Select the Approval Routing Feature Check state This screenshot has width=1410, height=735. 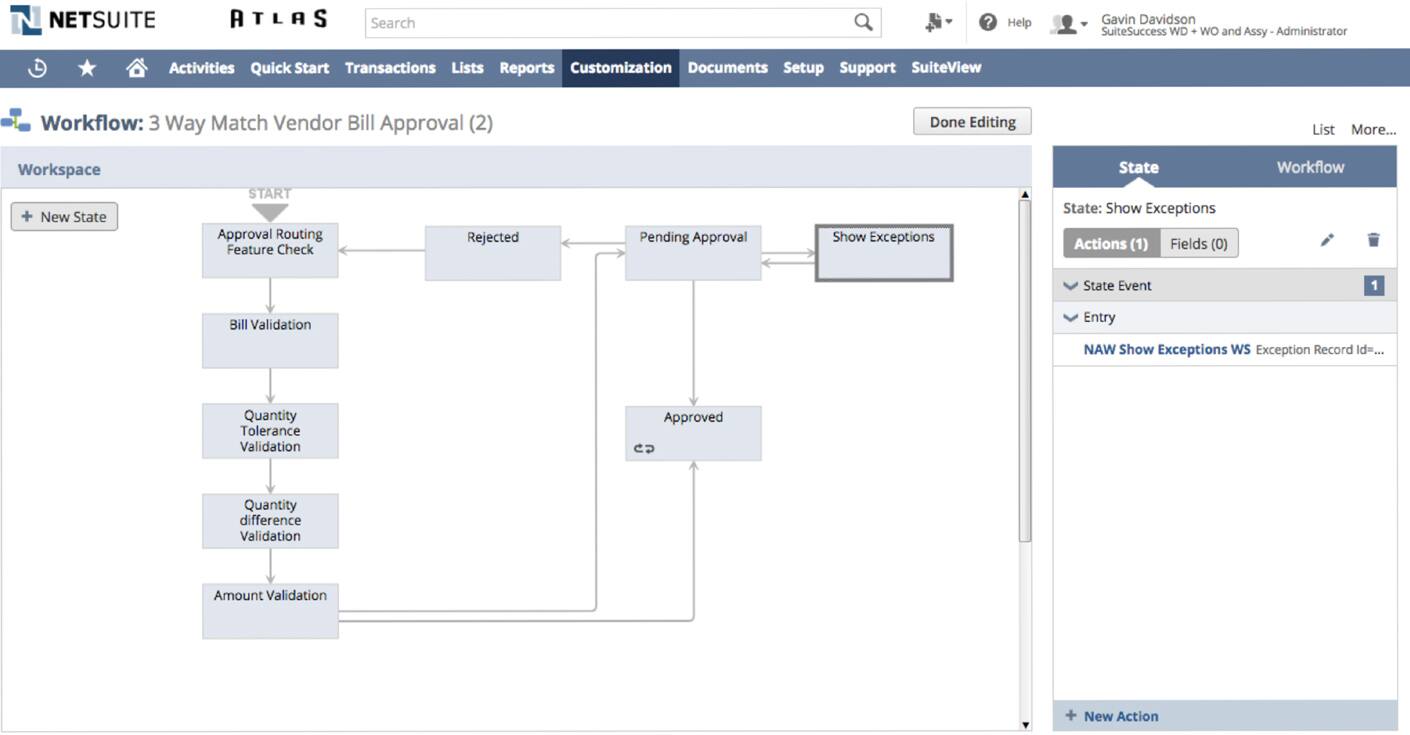coord(270,250)
